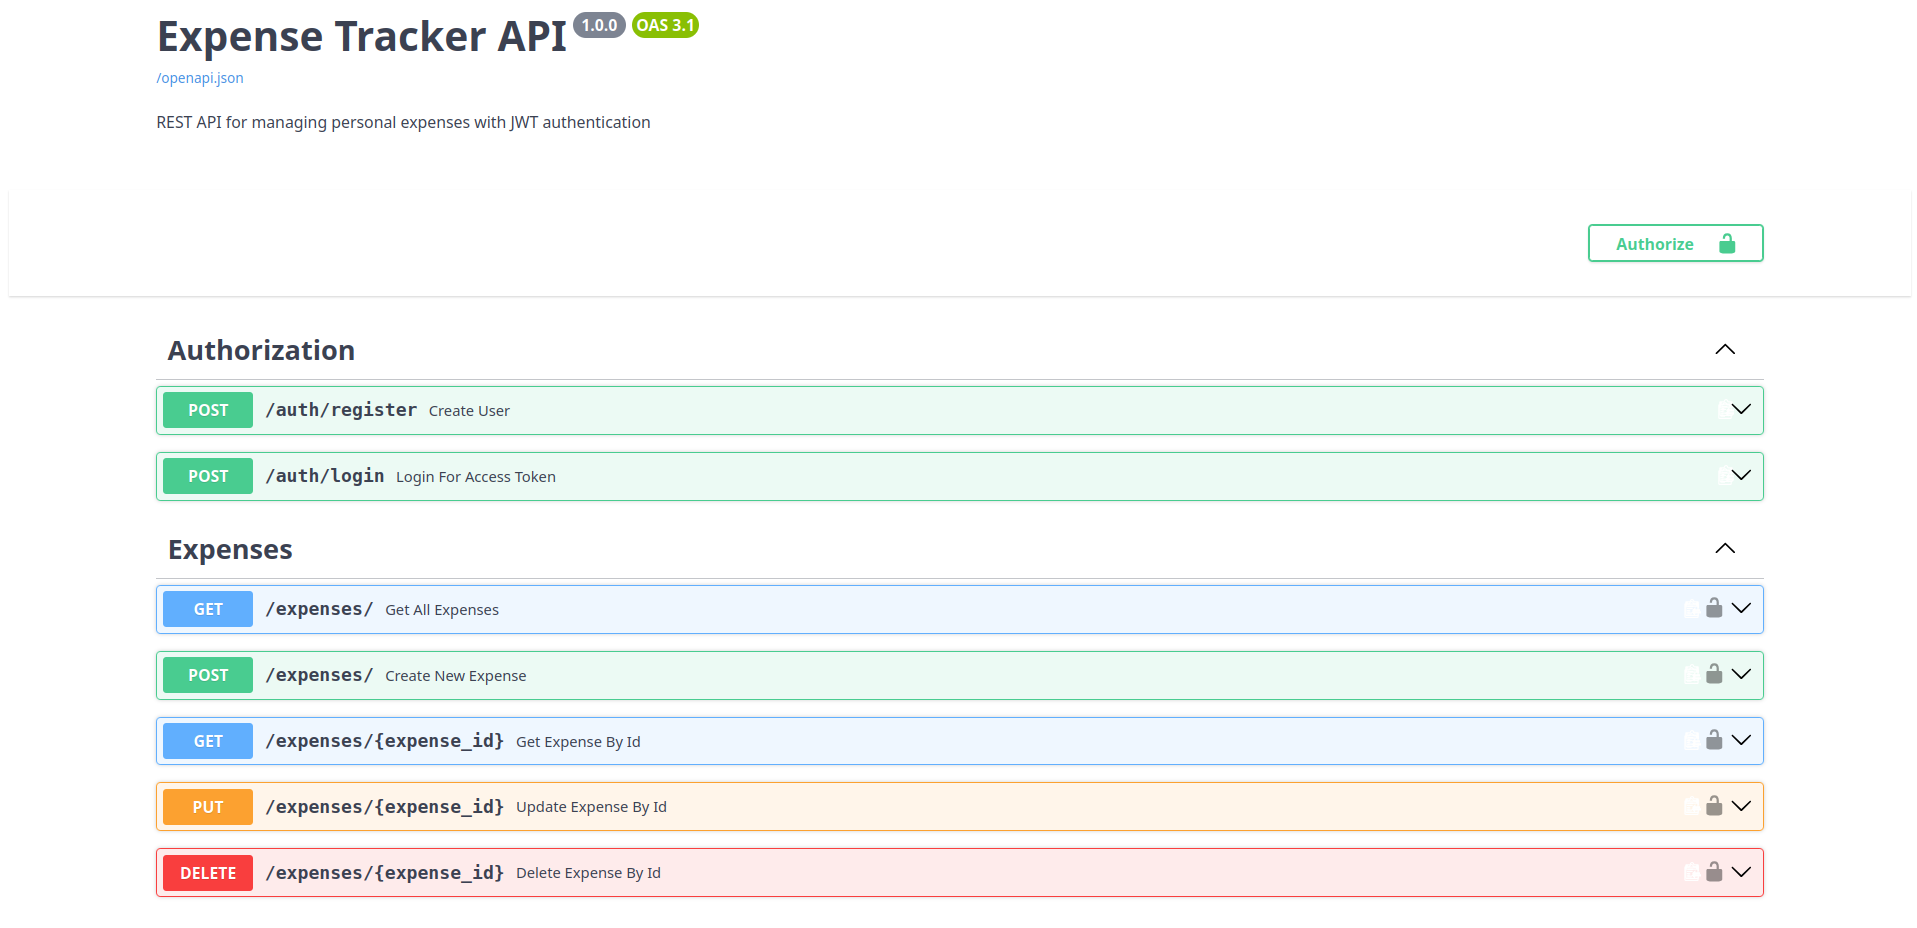Click the lock icon on Create New Expense row
This screenshot has height=928, width=1917.
(1714, 674)
